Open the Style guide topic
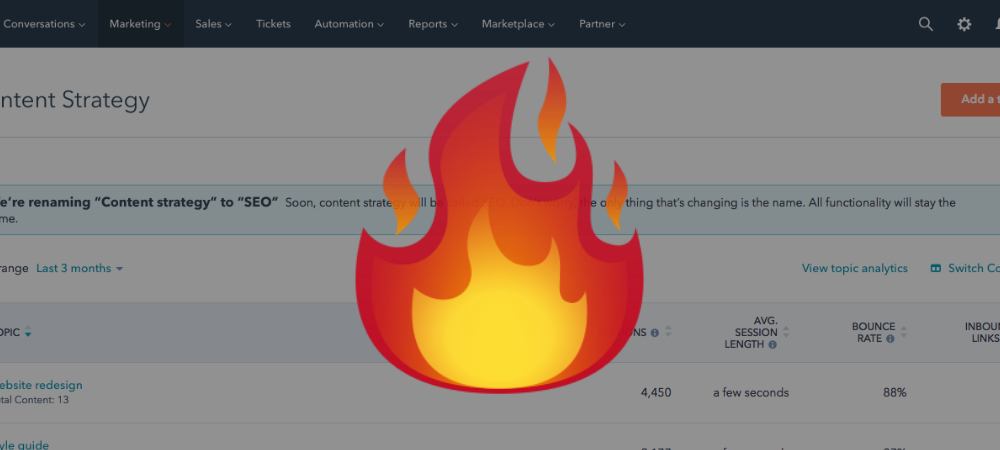The height and width of the screenshot is (450, 1000). coord(24,445)
